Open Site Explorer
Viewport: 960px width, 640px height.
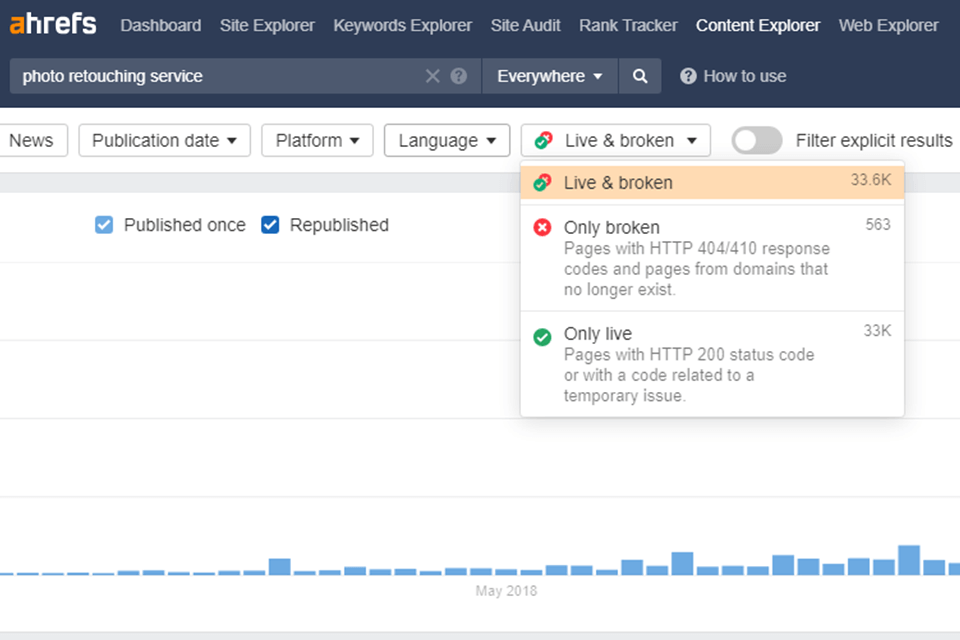(x=267, y=25)
